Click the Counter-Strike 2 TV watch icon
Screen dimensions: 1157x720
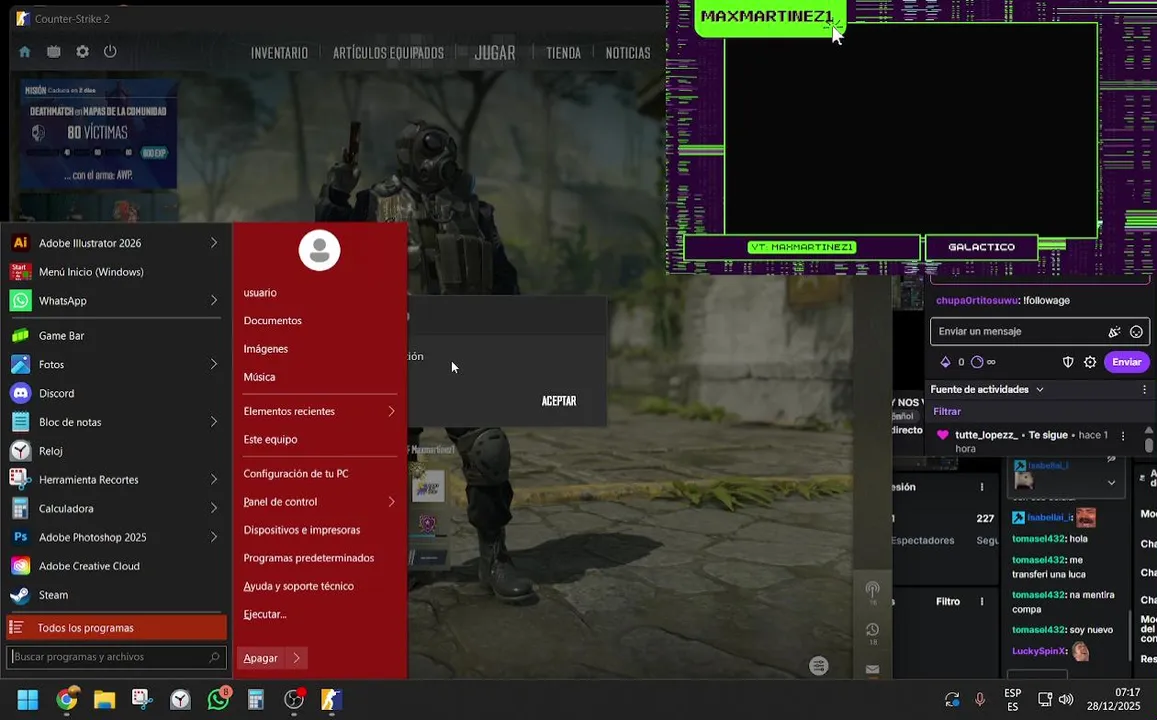point(54,52)
